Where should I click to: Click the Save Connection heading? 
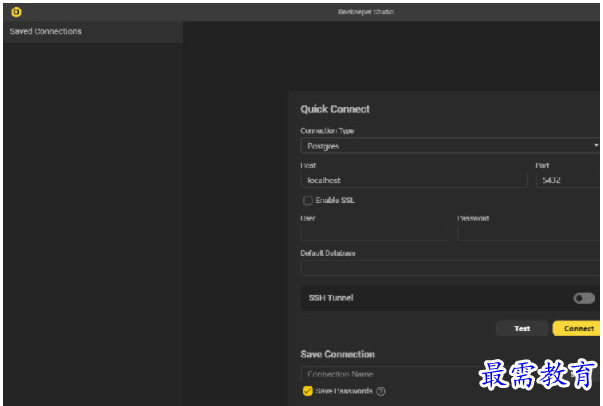click(338, 354)
